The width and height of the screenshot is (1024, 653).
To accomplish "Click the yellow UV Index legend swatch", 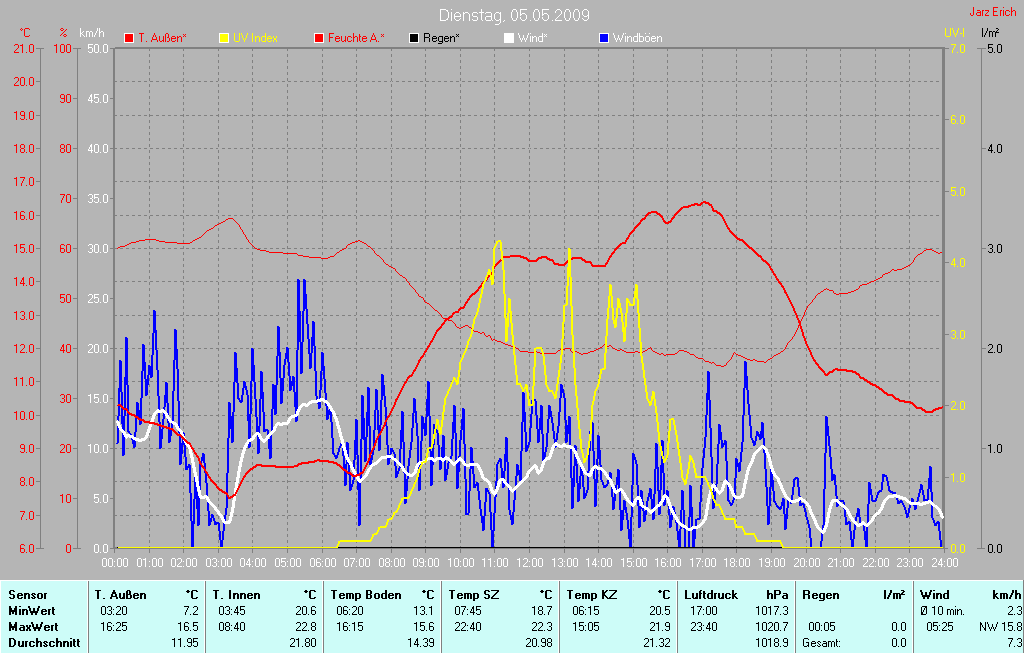I will pos(224,39).
